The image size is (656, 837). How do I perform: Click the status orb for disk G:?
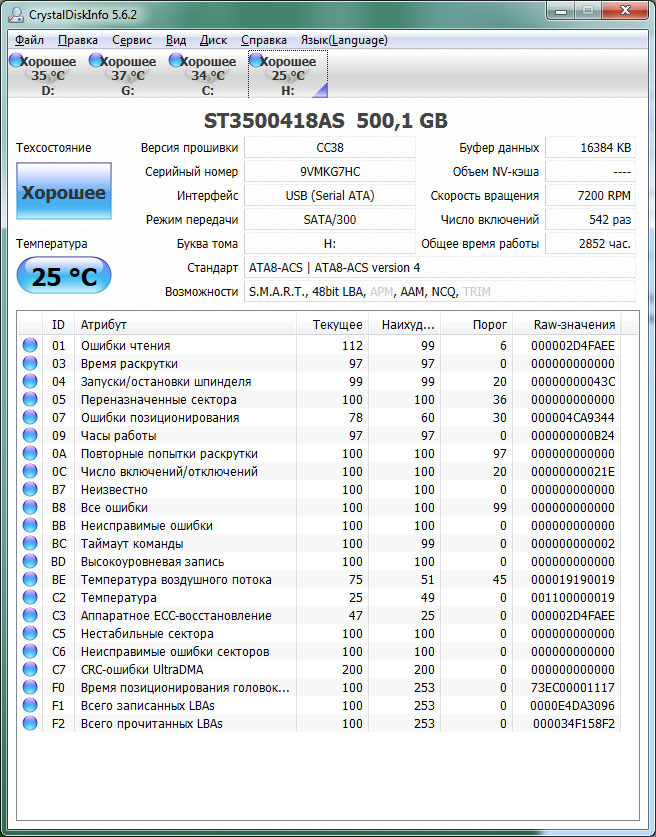click(96, 61)
